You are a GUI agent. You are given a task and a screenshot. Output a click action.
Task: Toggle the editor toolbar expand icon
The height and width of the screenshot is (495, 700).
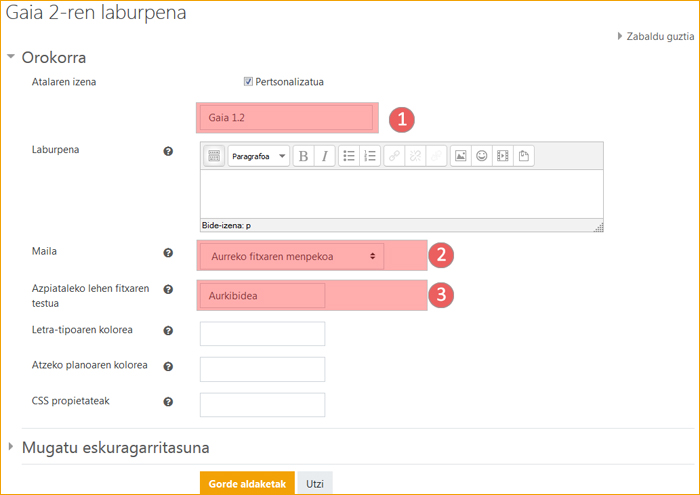[x=214, y=156]
